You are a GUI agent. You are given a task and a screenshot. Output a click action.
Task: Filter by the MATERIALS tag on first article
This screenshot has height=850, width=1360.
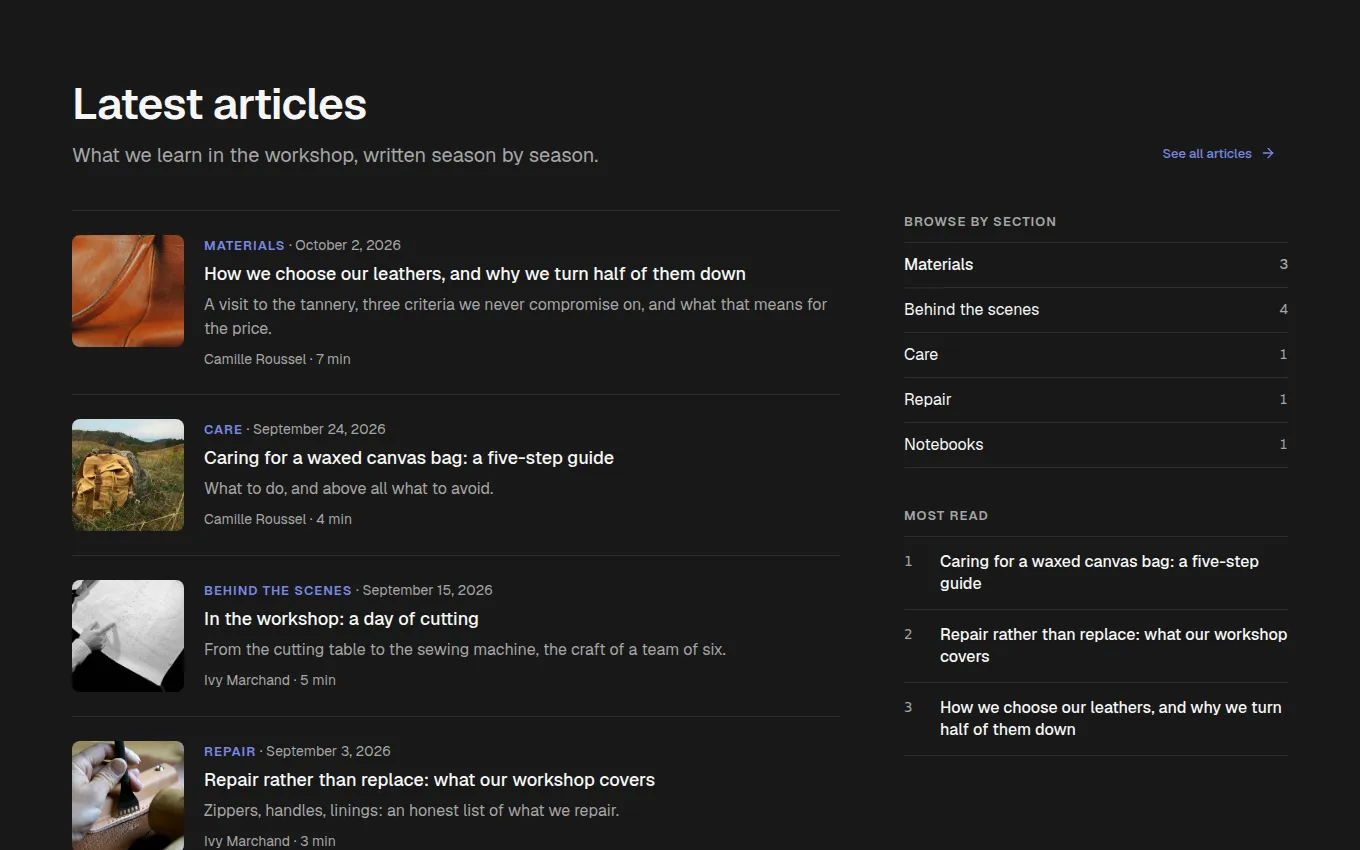tap(244, 245)
